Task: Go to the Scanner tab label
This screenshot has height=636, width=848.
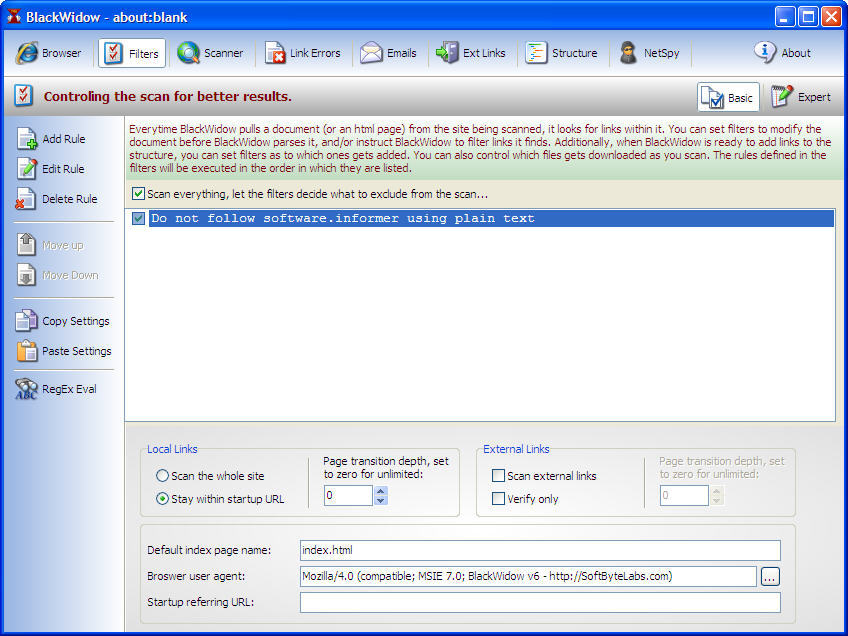Action: click(x=223, y=53)
